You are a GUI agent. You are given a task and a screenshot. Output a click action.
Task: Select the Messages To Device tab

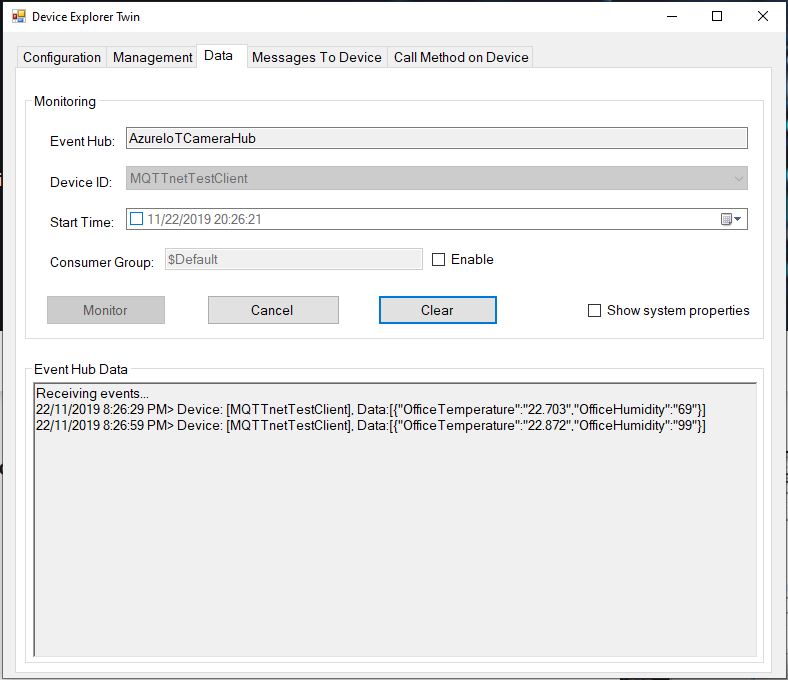pos(316,57)
